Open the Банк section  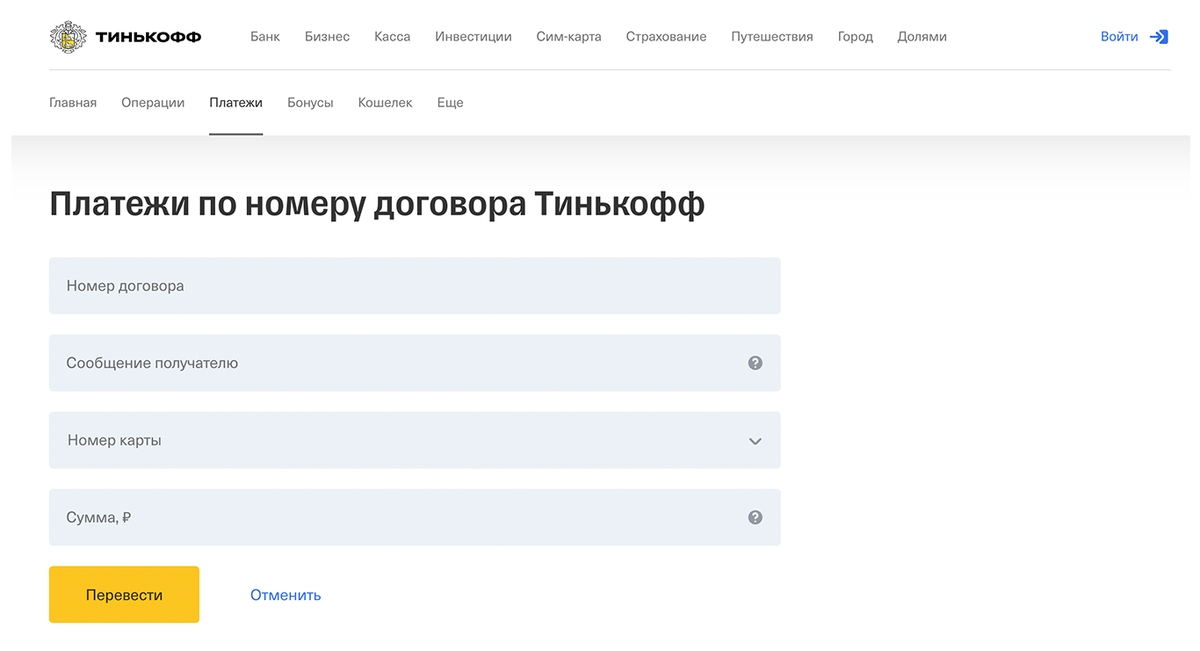tap(265, 37)
